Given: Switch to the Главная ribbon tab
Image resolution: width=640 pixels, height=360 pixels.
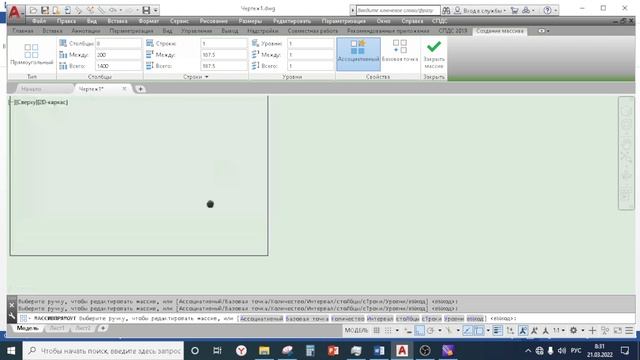Looking at the screenshot, I should click(x=23, y=31).
